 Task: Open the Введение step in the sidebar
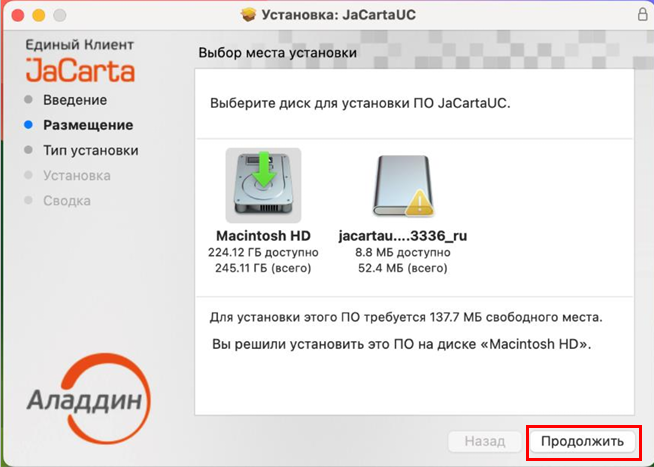[x=75, y=100]
